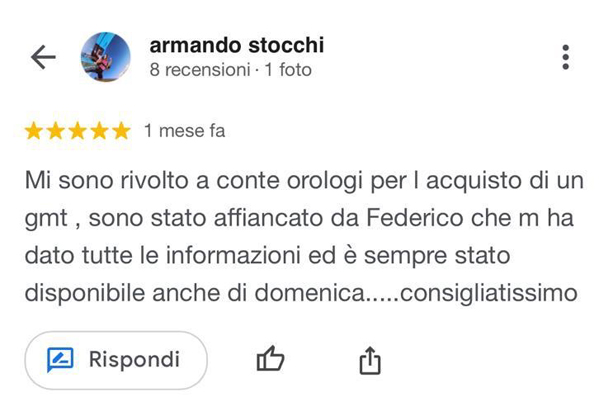Click the '1 mese fa' timestamp
This screenshot has height=416, width=606.
[184, 131]
